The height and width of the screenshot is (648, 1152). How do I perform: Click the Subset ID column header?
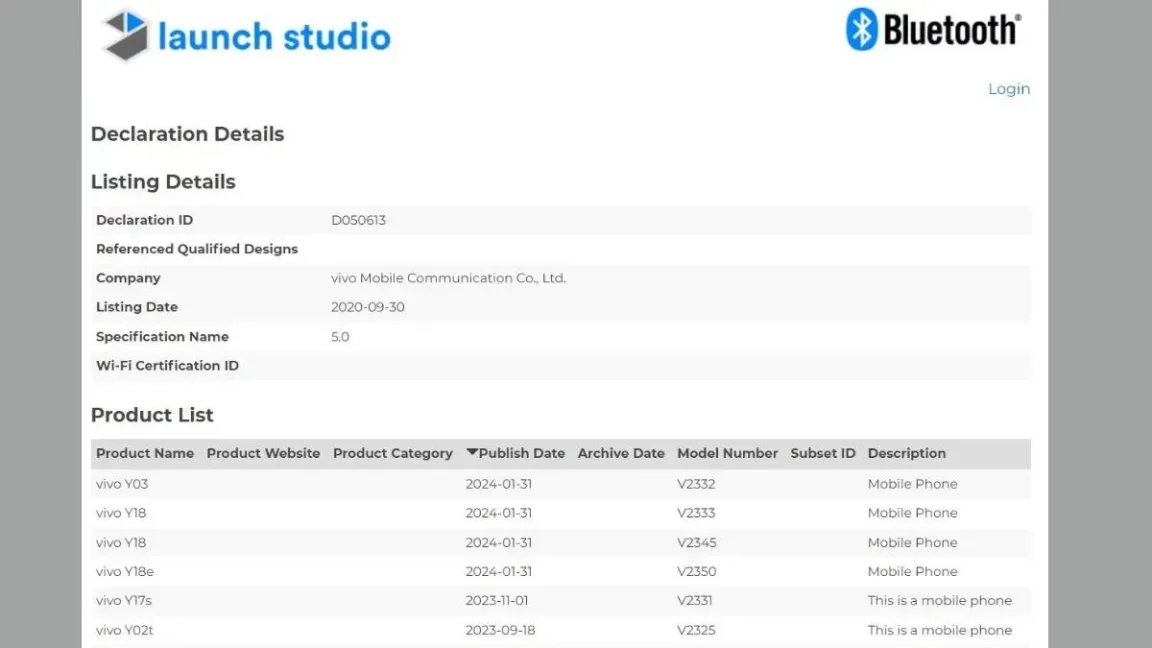[x=823, y=453]
